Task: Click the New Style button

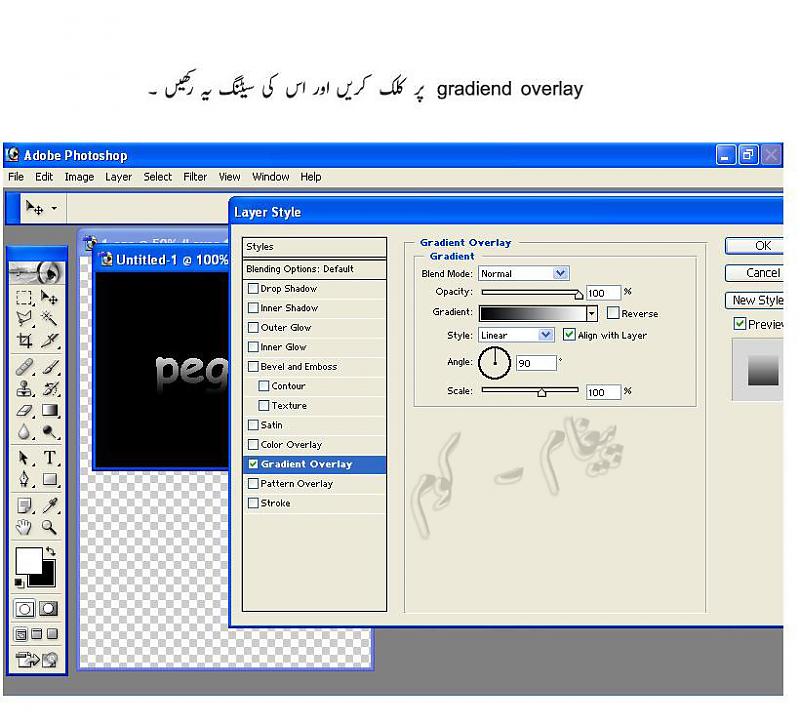Action: click(757, 300)
